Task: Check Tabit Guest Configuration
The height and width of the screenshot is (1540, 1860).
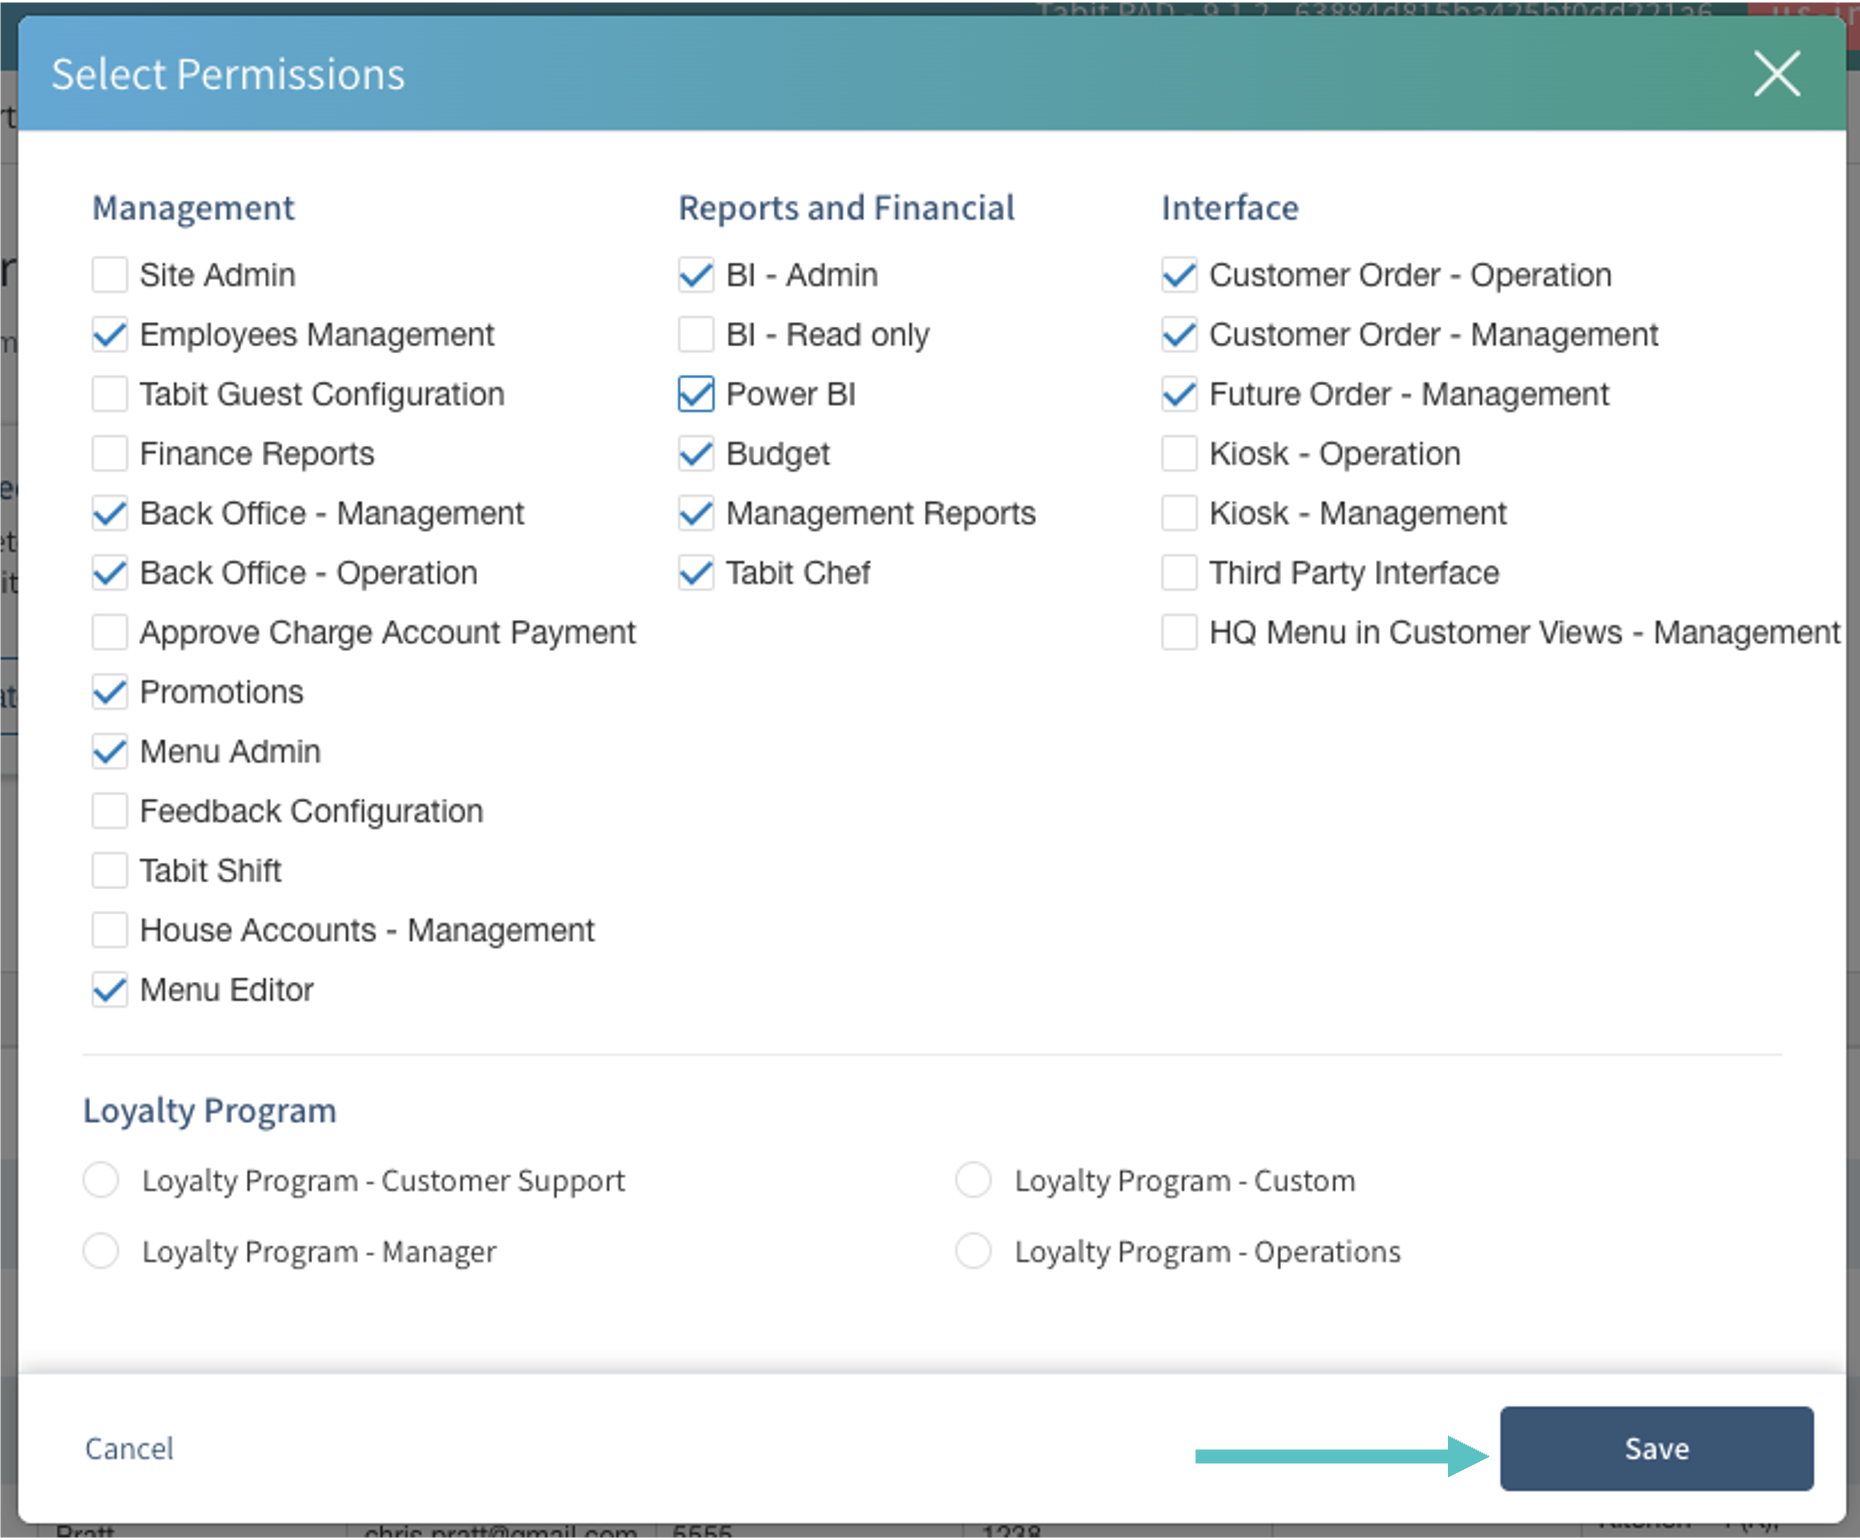Action: [110, 394]
